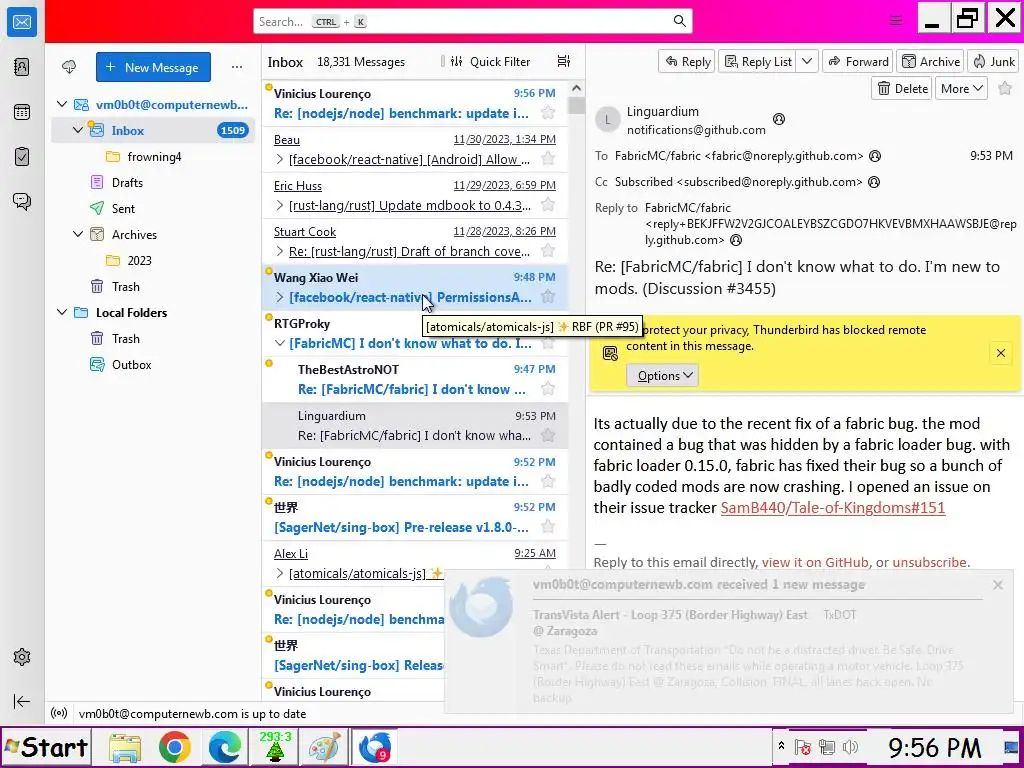Star the Beau react-native message
The width and height of the screenshot is (1024, 768).
[548, 159]
